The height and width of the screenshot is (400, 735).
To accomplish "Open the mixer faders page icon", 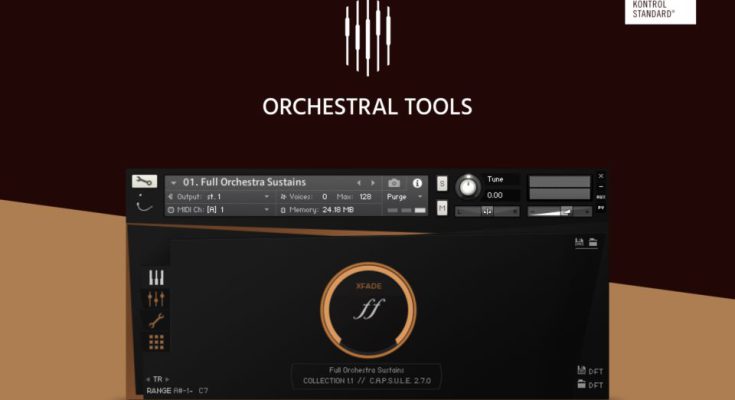I will point(156,299).
